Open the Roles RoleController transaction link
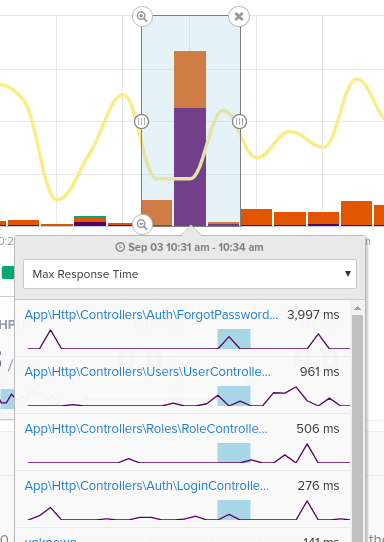This screenshot has height=542, width=384. [x=146, y=429]
